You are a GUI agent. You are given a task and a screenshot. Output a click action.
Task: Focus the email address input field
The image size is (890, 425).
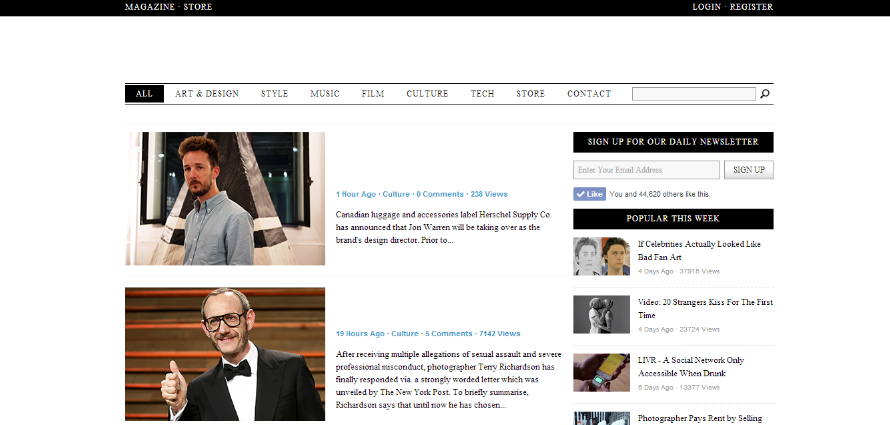pos(646,170)
